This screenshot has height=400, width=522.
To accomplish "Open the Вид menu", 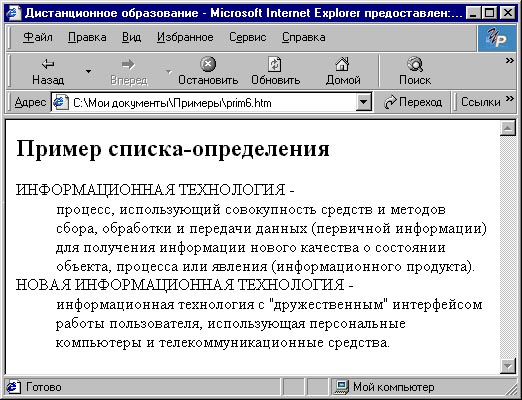I will click(131, 37).
